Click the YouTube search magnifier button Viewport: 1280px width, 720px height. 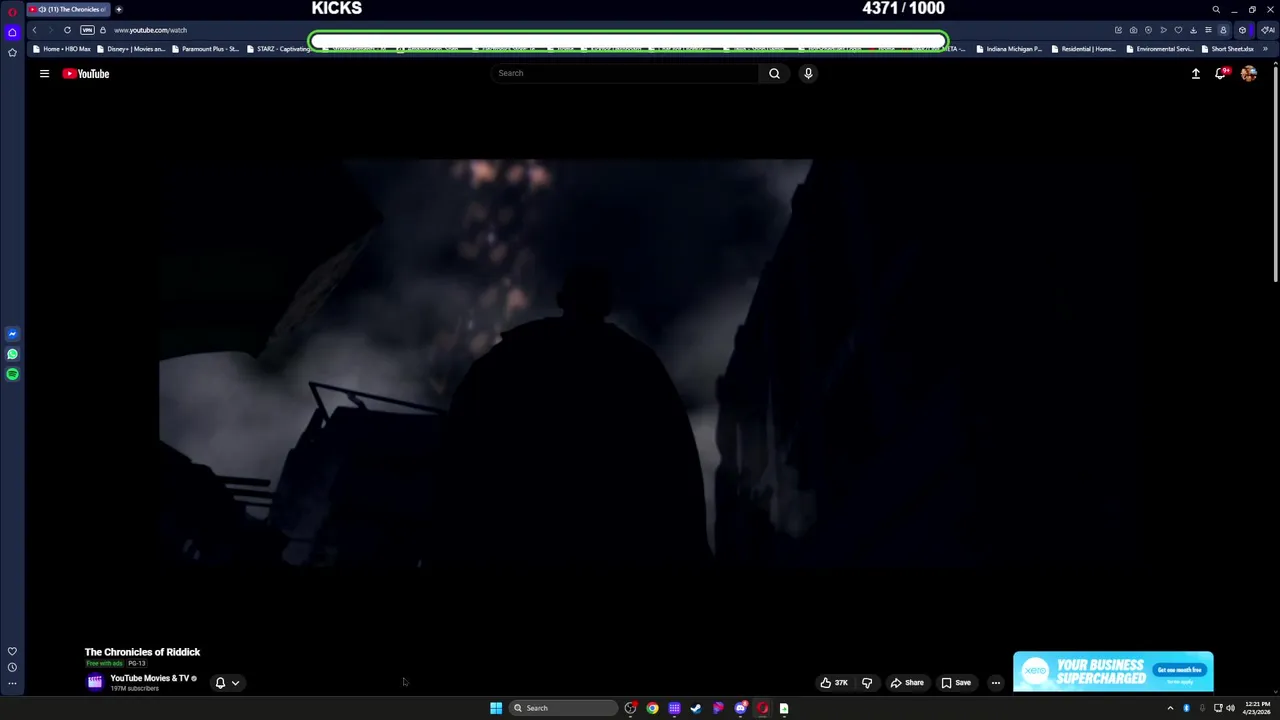tap(774, 73)
